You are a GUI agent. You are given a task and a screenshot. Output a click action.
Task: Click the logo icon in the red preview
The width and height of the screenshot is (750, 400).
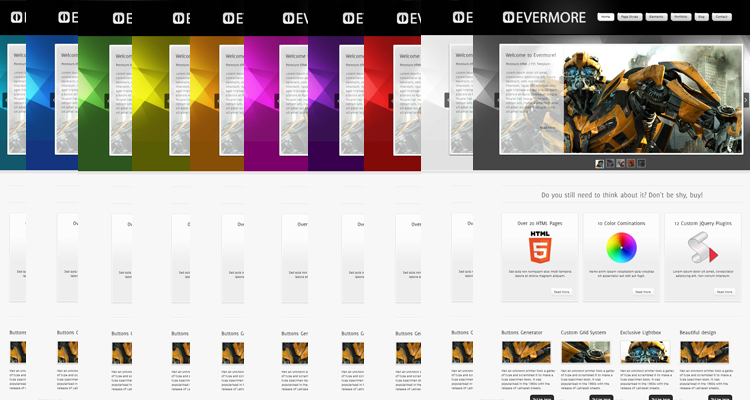[403, 18]
